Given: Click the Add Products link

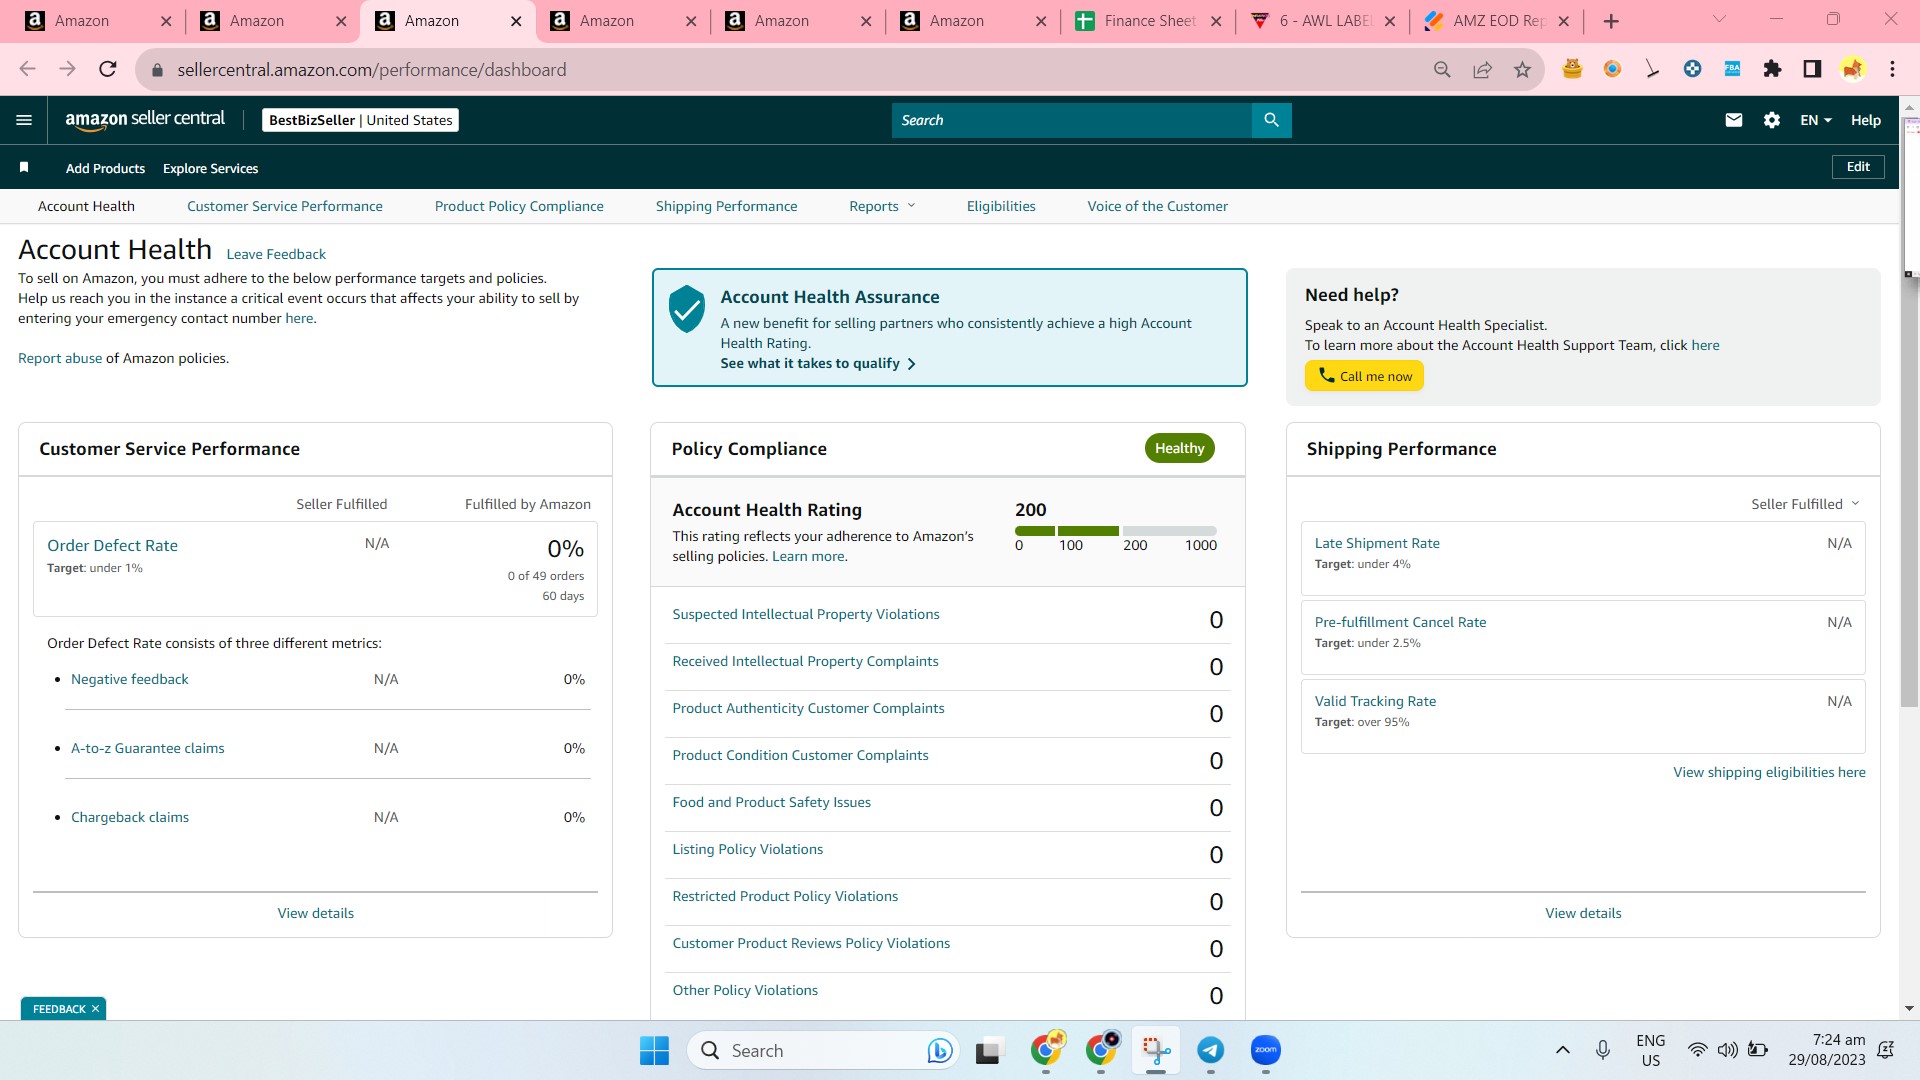Looking at the screenshot, I should point(105,168).
